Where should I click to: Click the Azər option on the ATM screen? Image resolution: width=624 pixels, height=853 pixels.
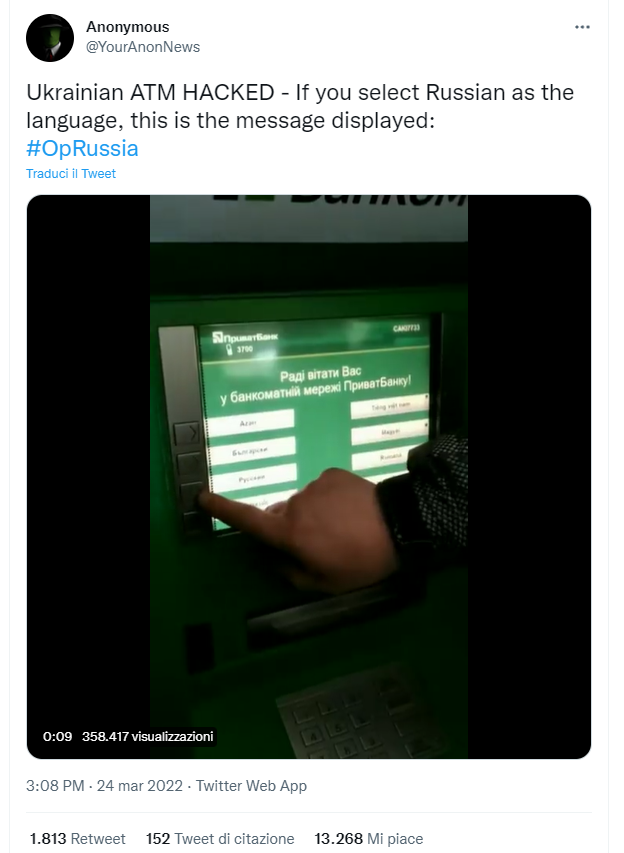click(250, 423)
